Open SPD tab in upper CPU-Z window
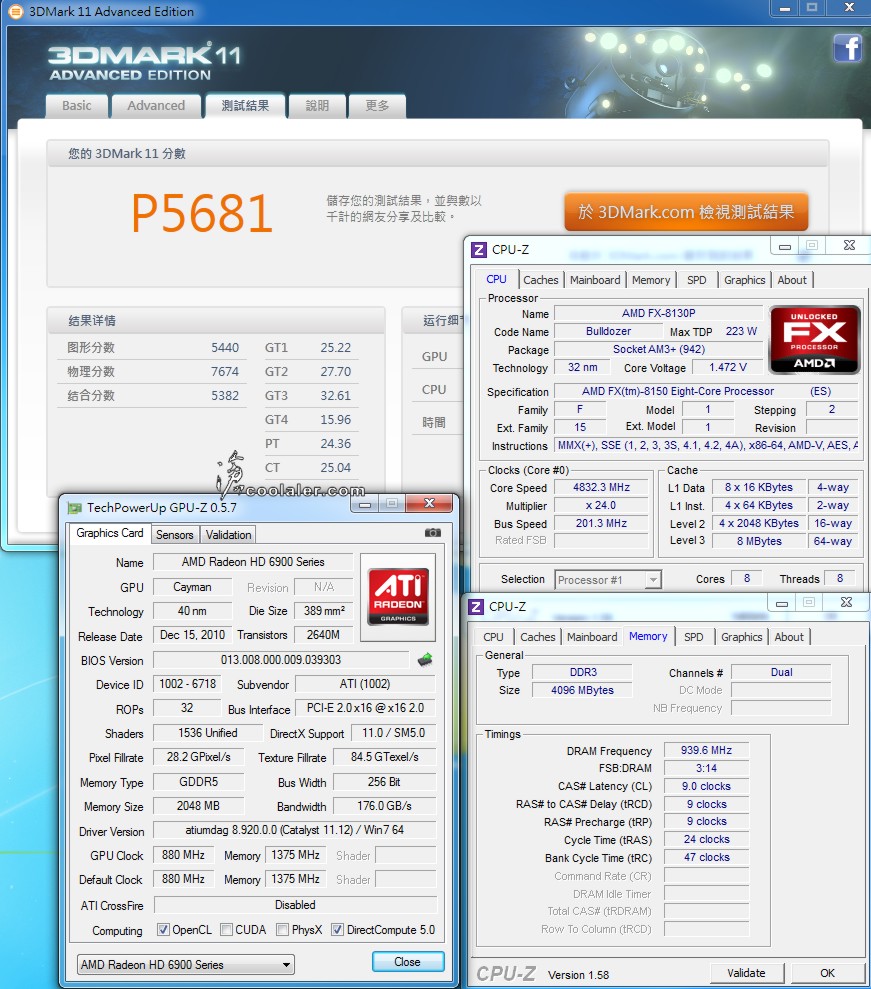871x989 pixels. coord(696,280)
